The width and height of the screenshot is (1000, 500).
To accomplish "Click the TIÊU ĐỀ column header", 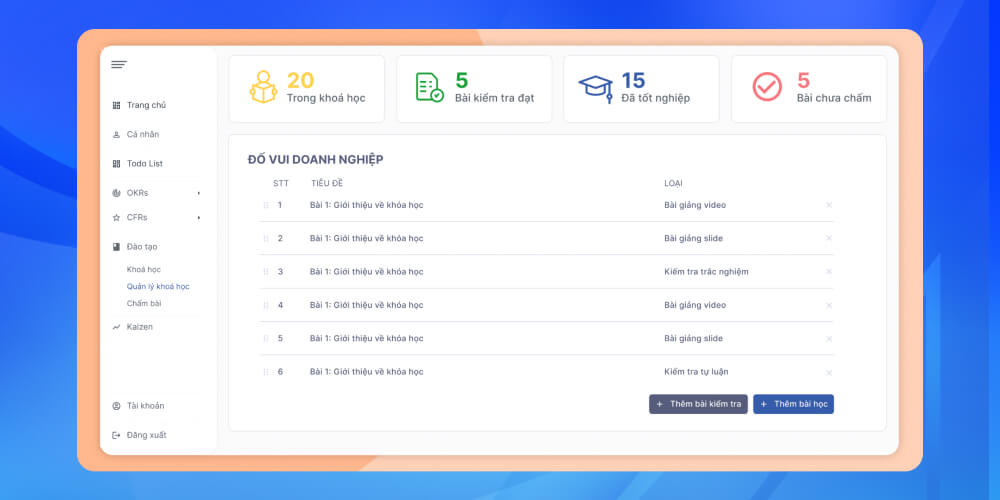I will point(327,184).
